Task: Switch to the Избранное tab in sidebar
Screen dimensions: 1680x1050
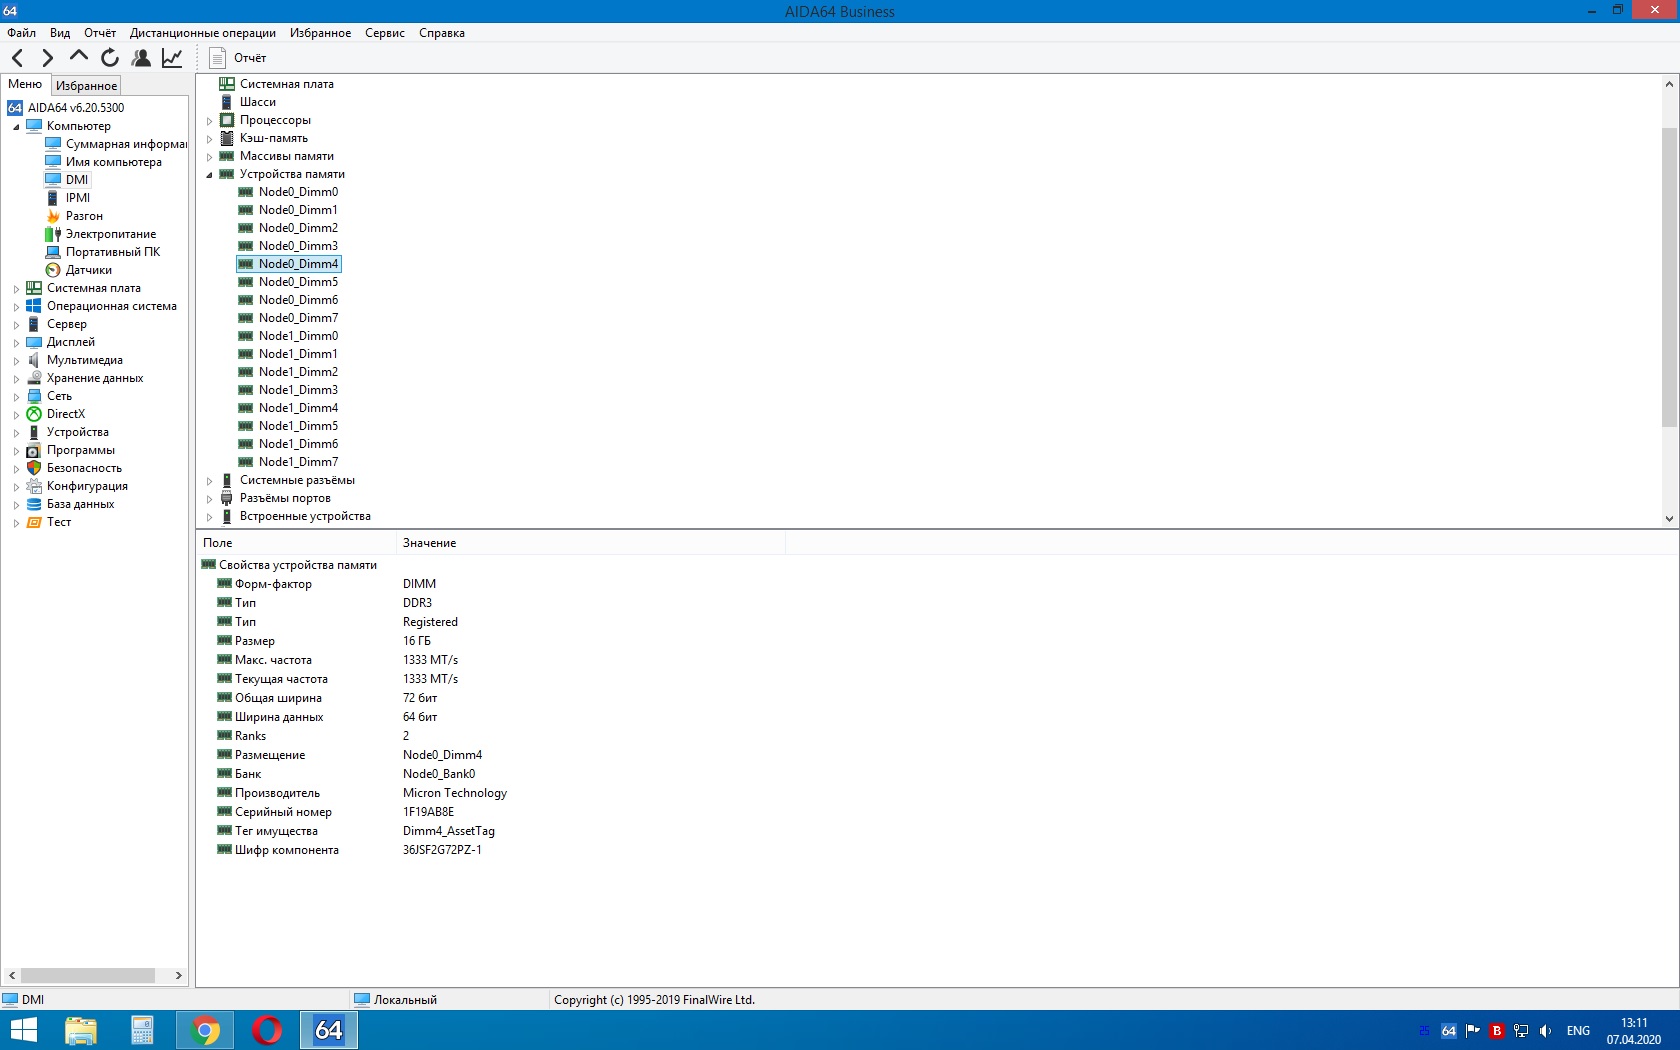Action: [x=86, y=85]
